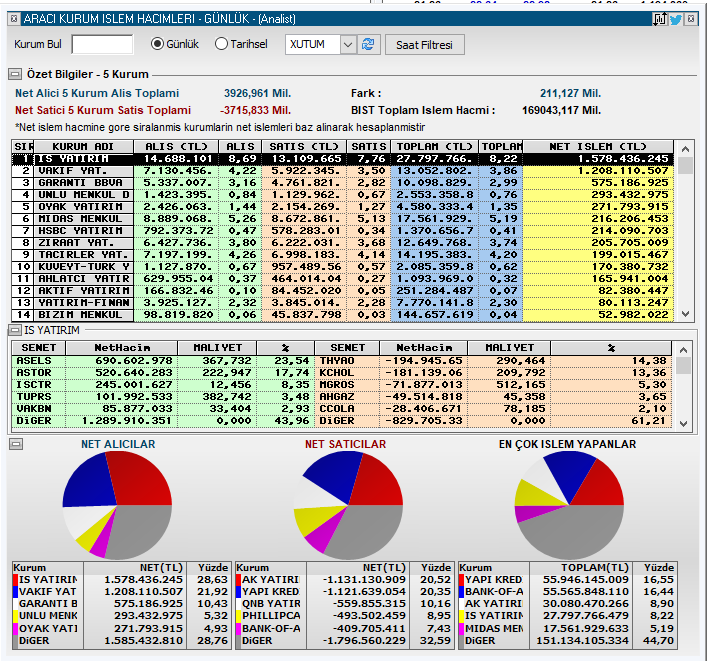
Task: Click the ISCTR stock row
Action: (x=163, y=385)
